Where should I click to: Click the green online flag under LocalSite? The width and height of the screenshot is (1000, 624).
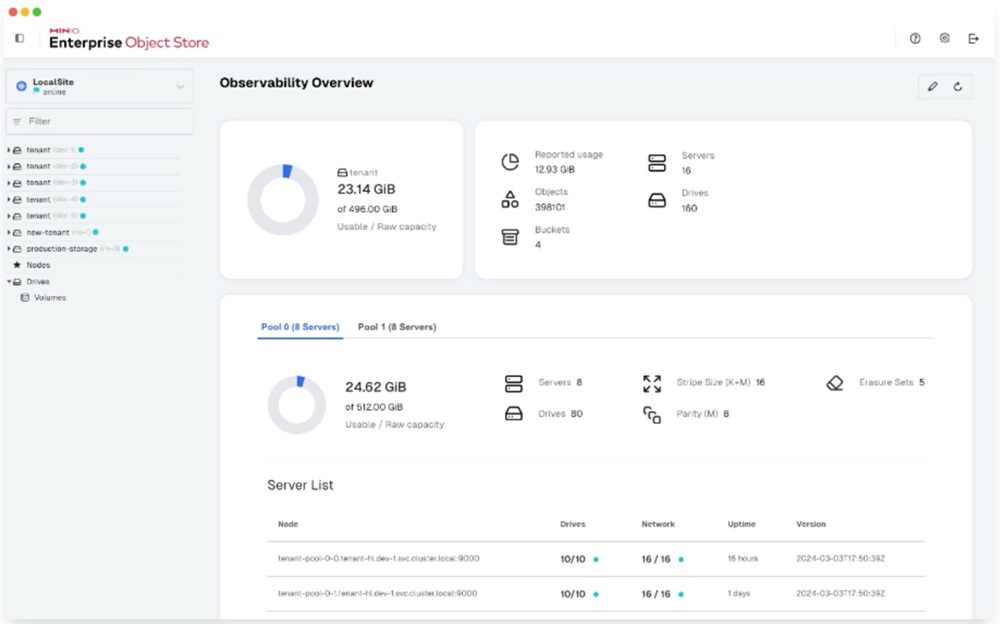click(x=36, y=91)
